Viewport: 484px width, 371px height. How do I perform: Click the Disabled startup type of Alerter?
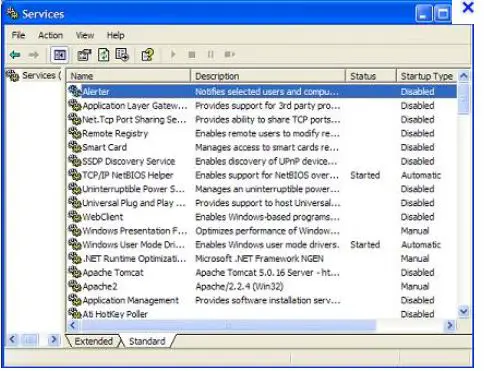[x=417, y=91]
